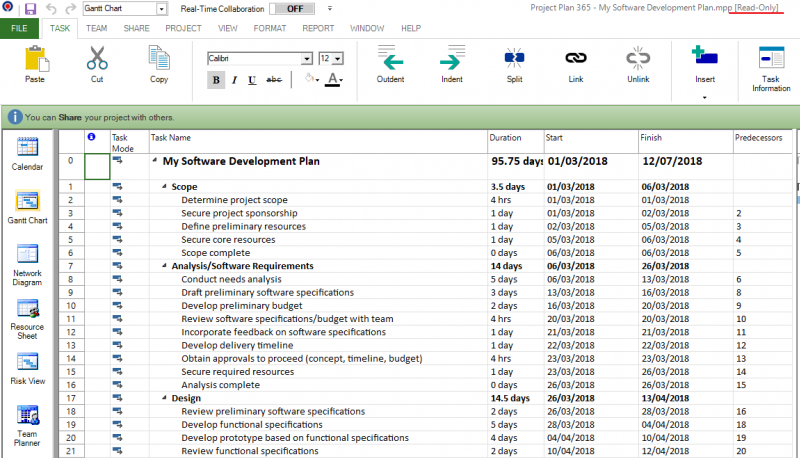Click the Save icon in quick access toolbar
Image resolution: width=800 pixels, height=458 pixels.
30,9
